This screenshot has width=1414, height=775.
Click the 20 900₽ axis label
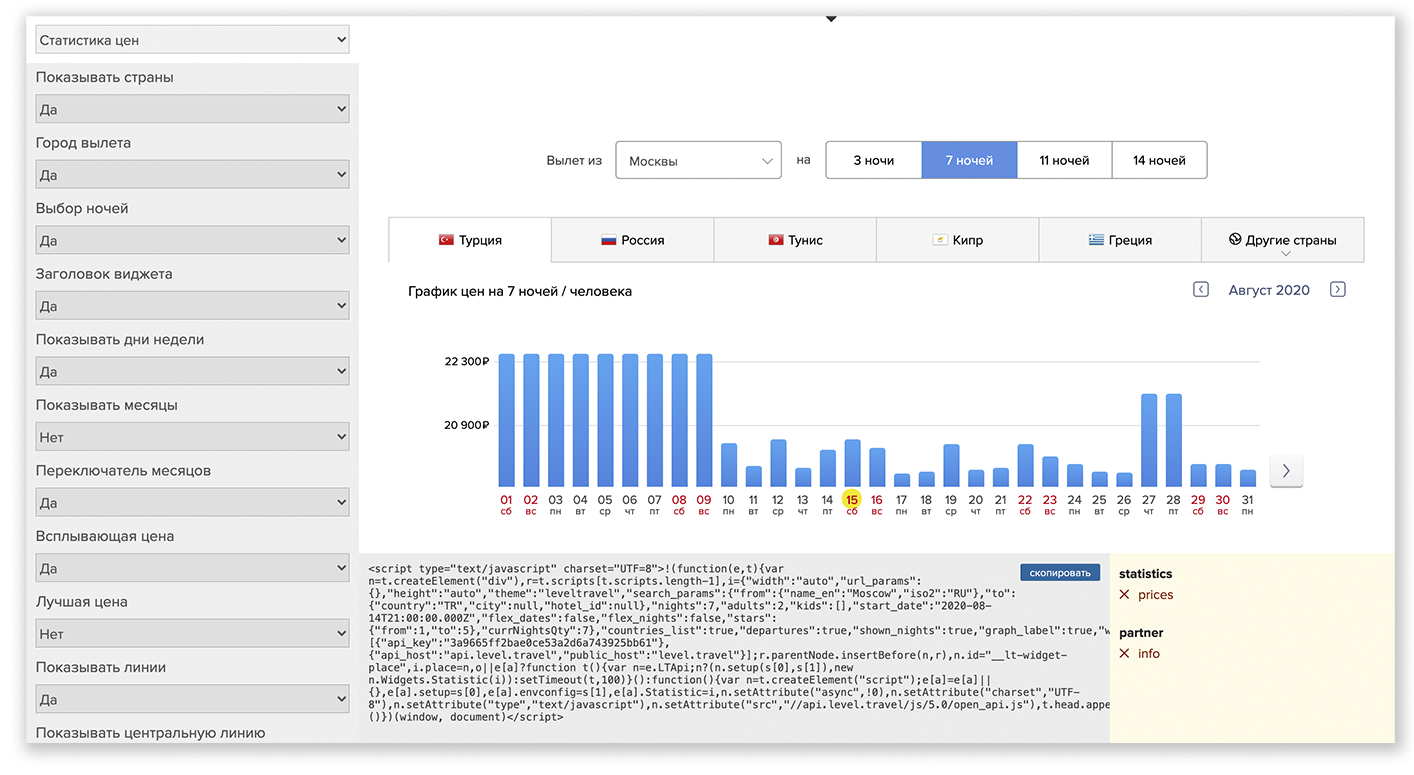coord(466,425)
